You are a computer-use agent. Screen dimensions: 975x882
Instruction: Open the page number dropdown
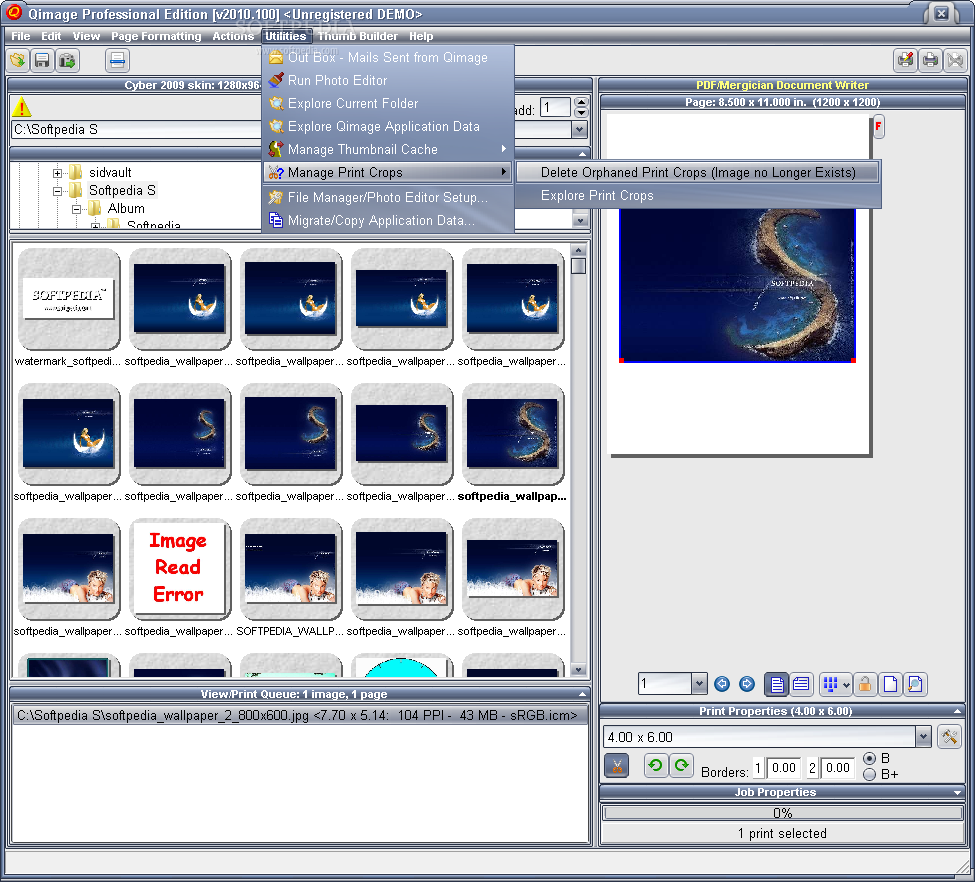(x=700, y=684)
